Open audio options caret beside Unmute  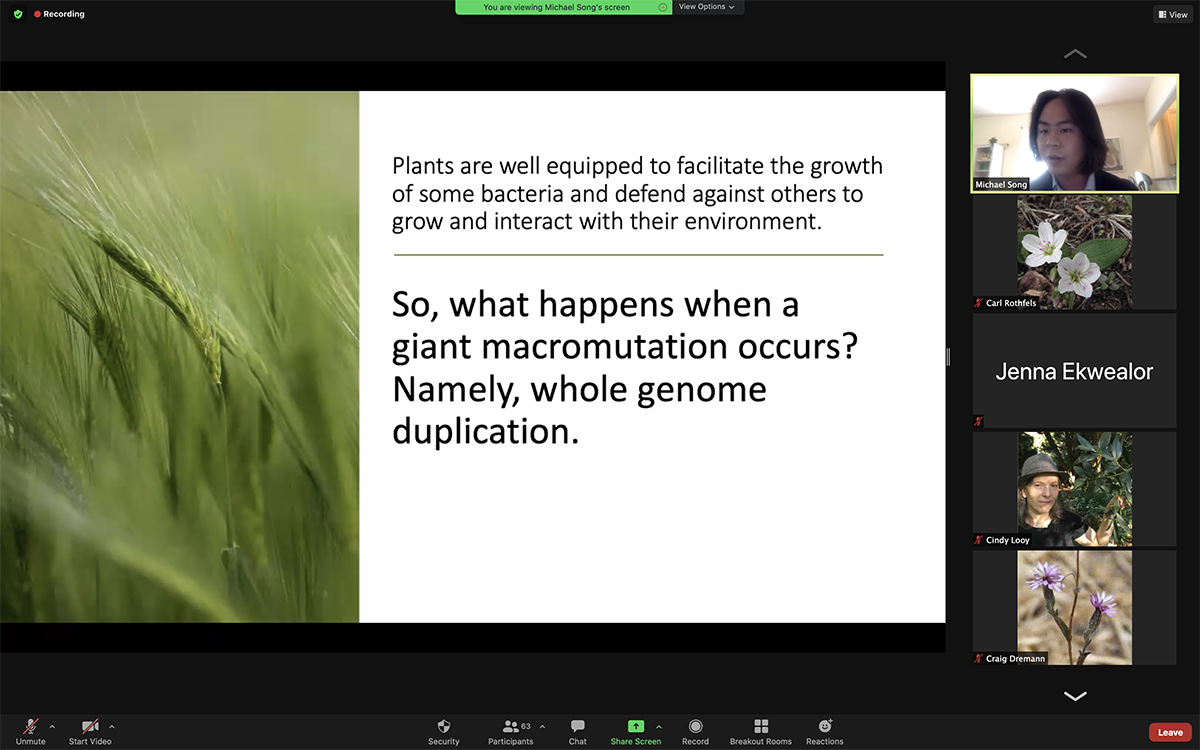tap(52, 726)
